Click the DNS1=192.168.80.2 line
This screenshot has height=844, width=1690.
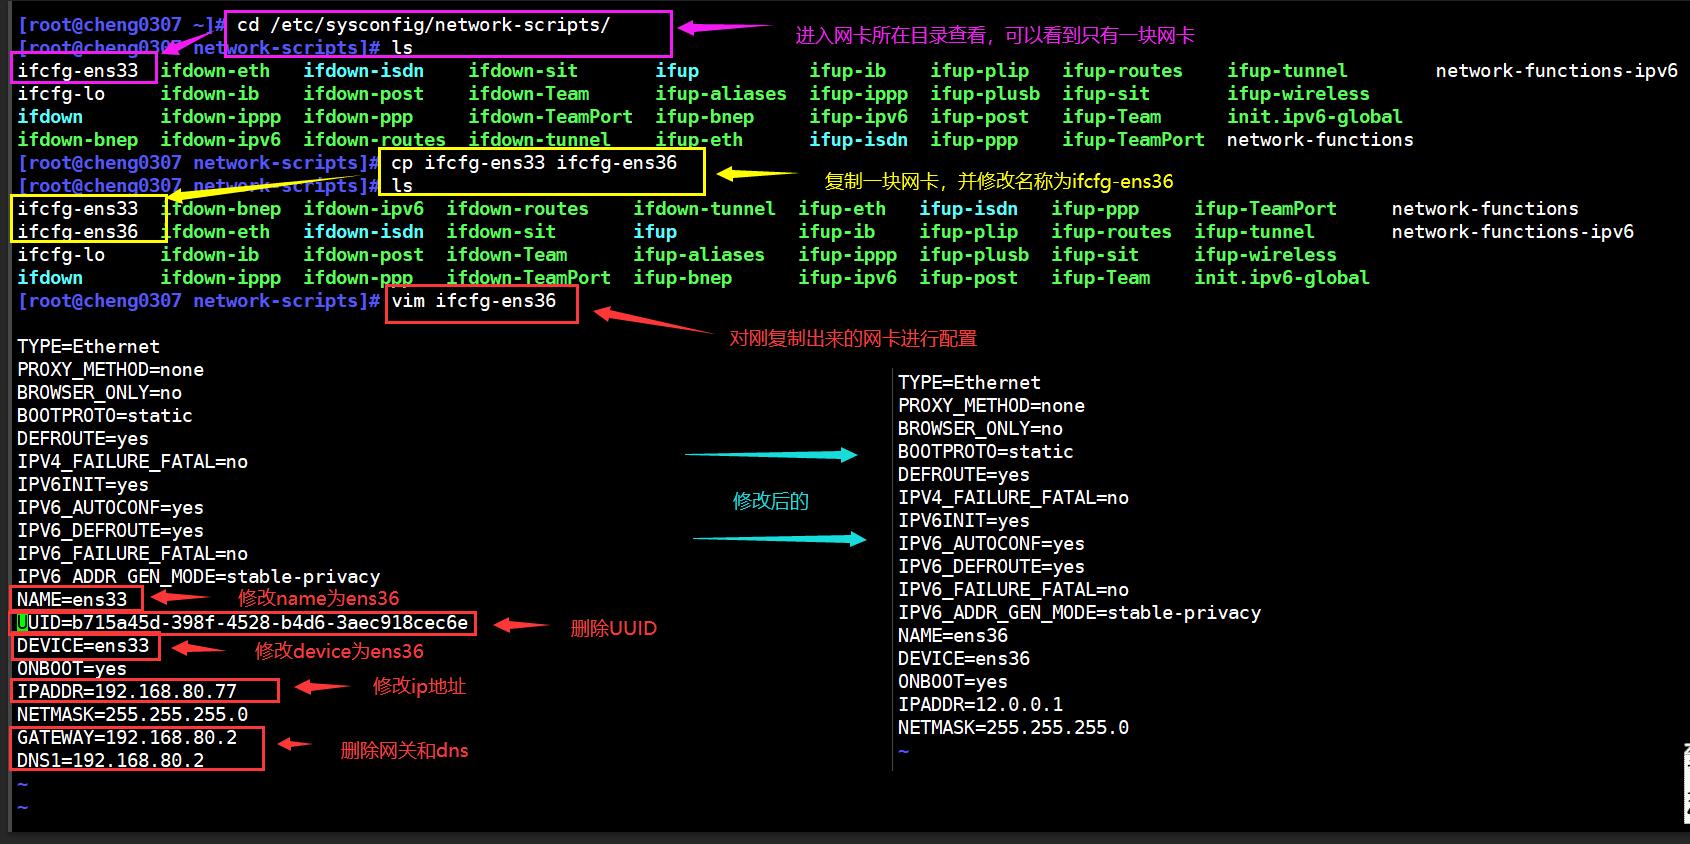(x=110, y=760)
